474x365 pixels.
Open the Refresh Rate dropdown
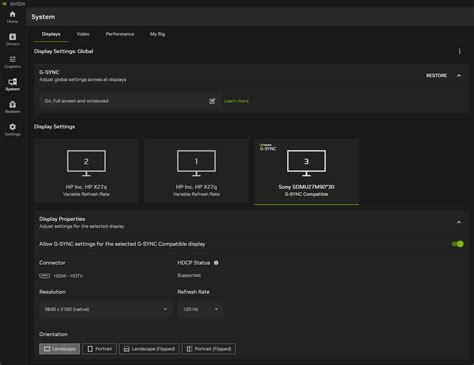click(200, 309)
